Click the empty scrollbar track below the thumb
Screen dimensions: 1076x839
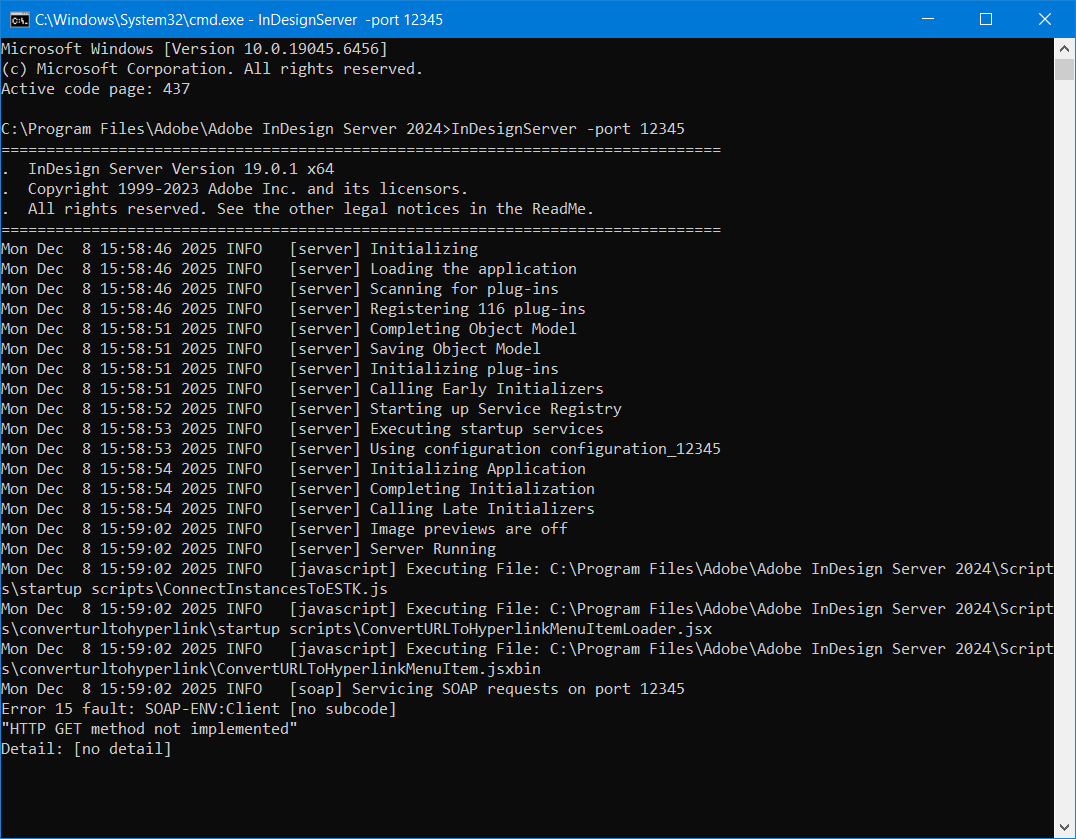point(1065,450)
